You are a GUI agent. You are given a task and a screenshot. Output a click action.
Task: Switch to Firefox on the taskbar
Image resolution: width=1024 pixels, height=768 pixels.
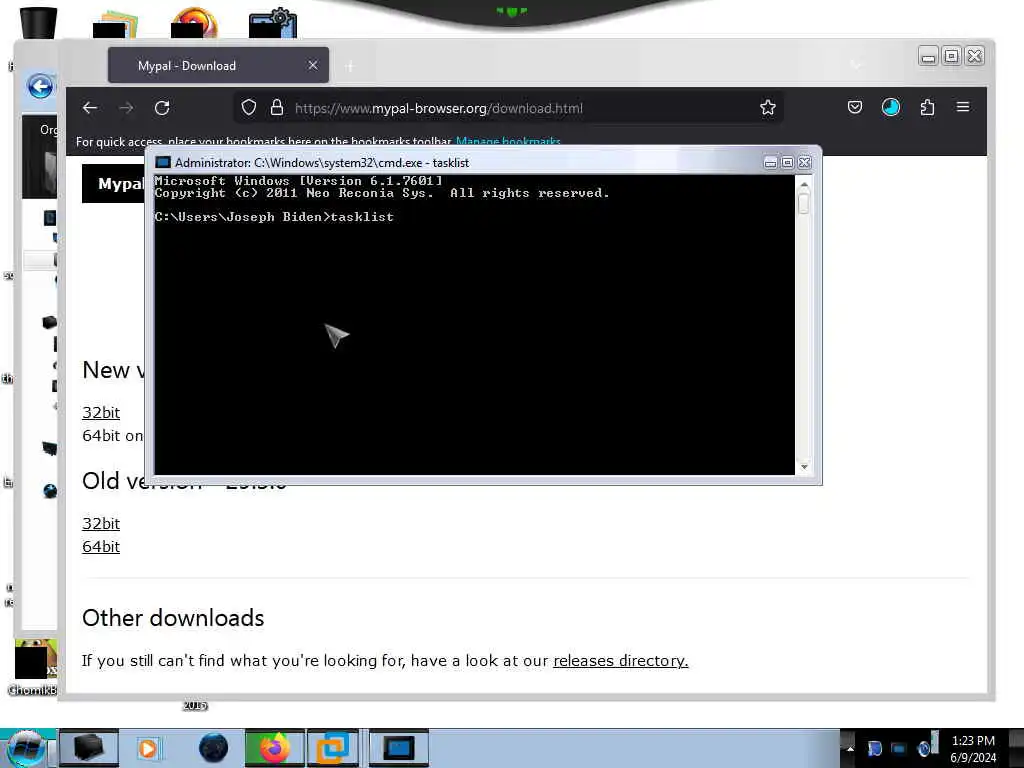click(x=274, y=748)
